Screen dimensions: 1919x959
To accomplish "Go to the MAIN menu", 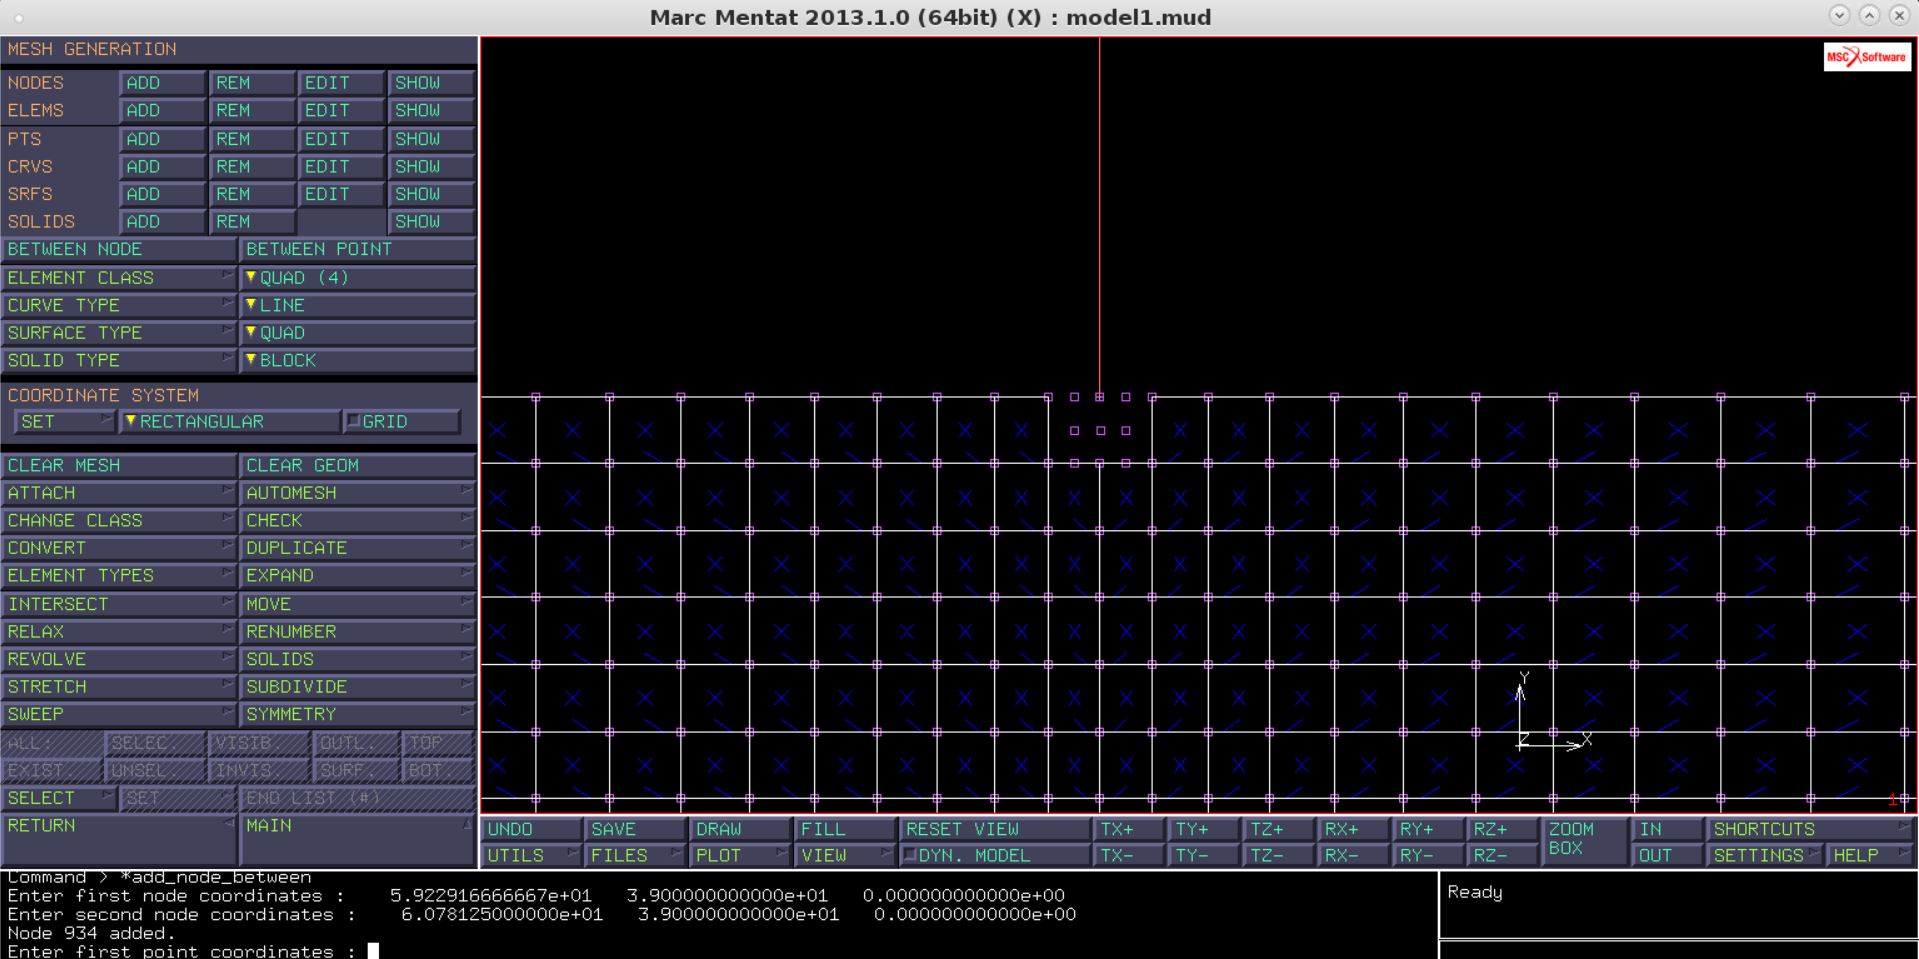I will coord(357,838).
